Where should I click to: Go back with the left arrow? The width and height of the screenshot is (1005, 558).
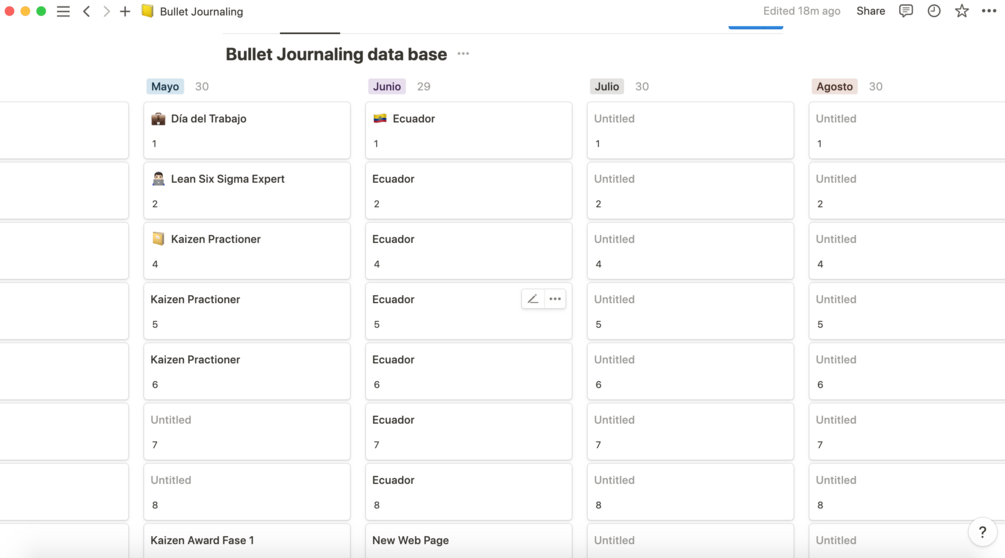point(87,12)
